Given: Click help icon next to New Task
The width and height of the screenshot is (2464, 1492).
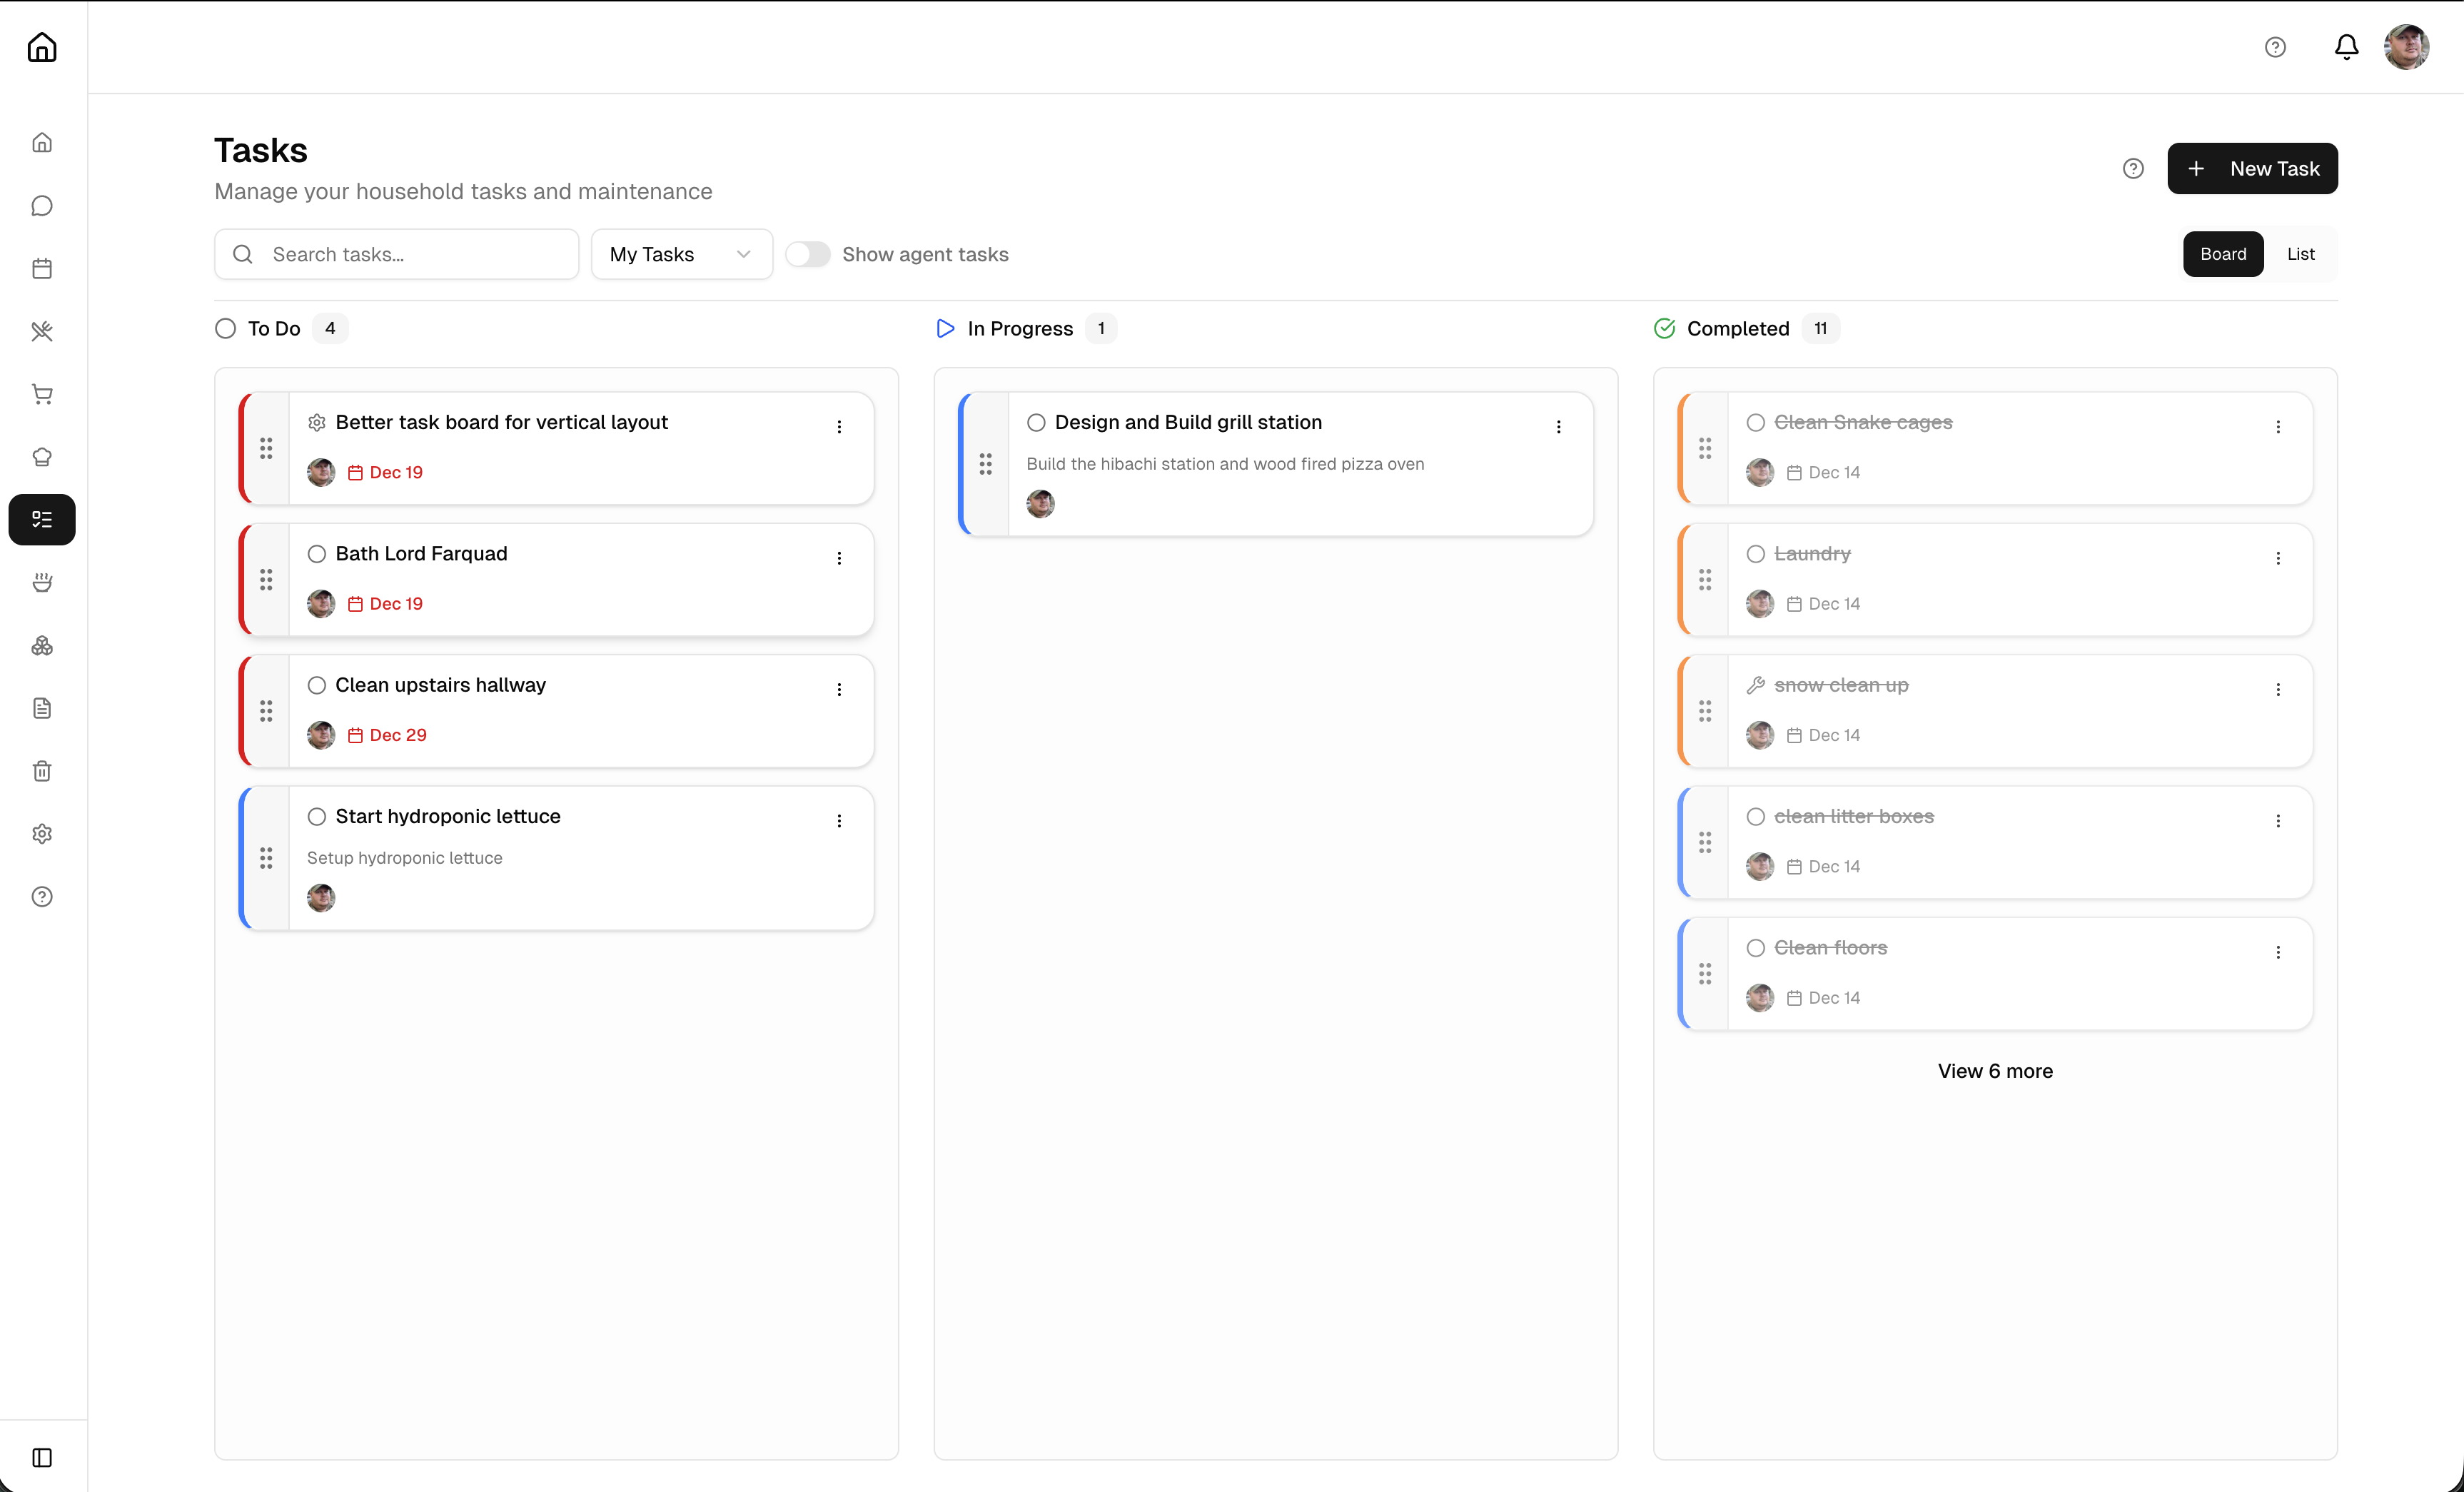Looking at the screenshot, I should (2133, 168).
